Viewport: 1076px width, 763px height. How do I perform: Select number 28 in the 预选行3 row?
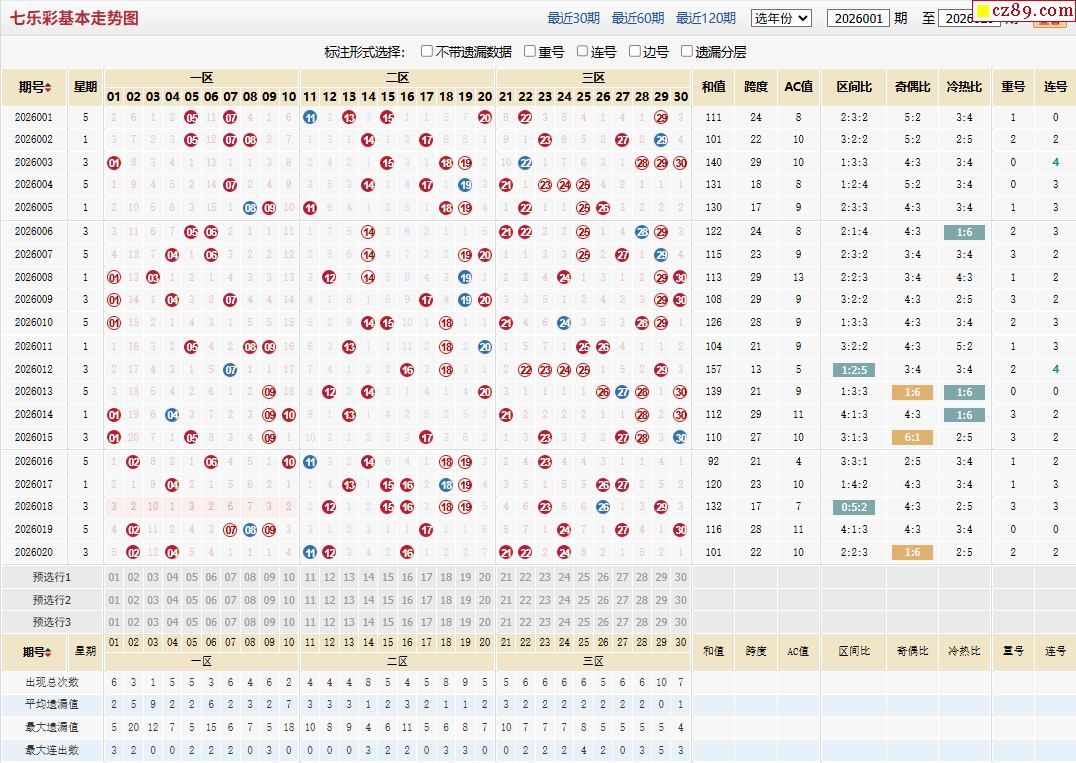tap(642, 622)
